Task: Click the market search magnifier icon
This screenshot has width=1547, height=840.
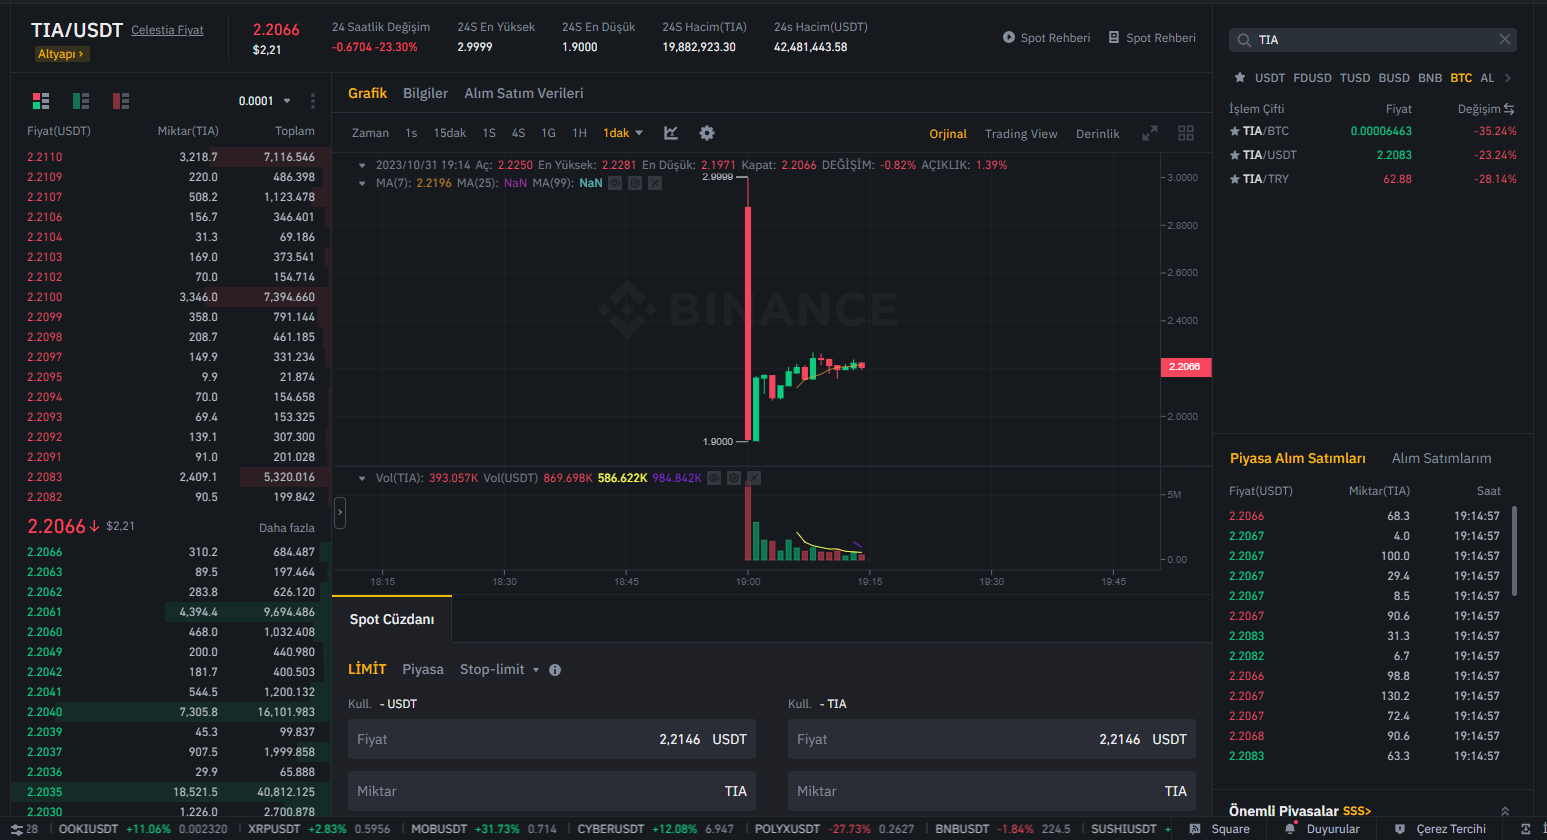Action: tap(1244, 40)
